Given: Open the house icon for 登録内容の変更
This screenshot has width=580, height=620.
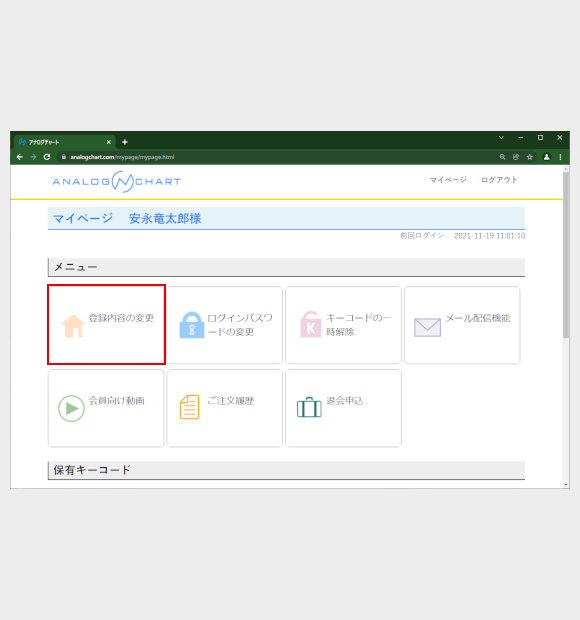Looking at the screenshot, I should pyautogui.click(x=73, y=326).
